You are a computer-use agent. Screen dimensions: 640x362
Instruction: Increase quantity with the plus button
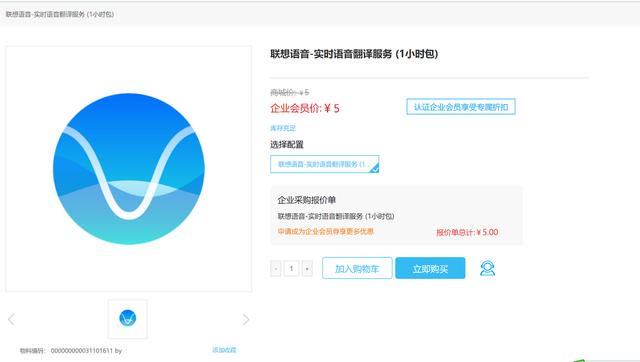tap(307, 269)
